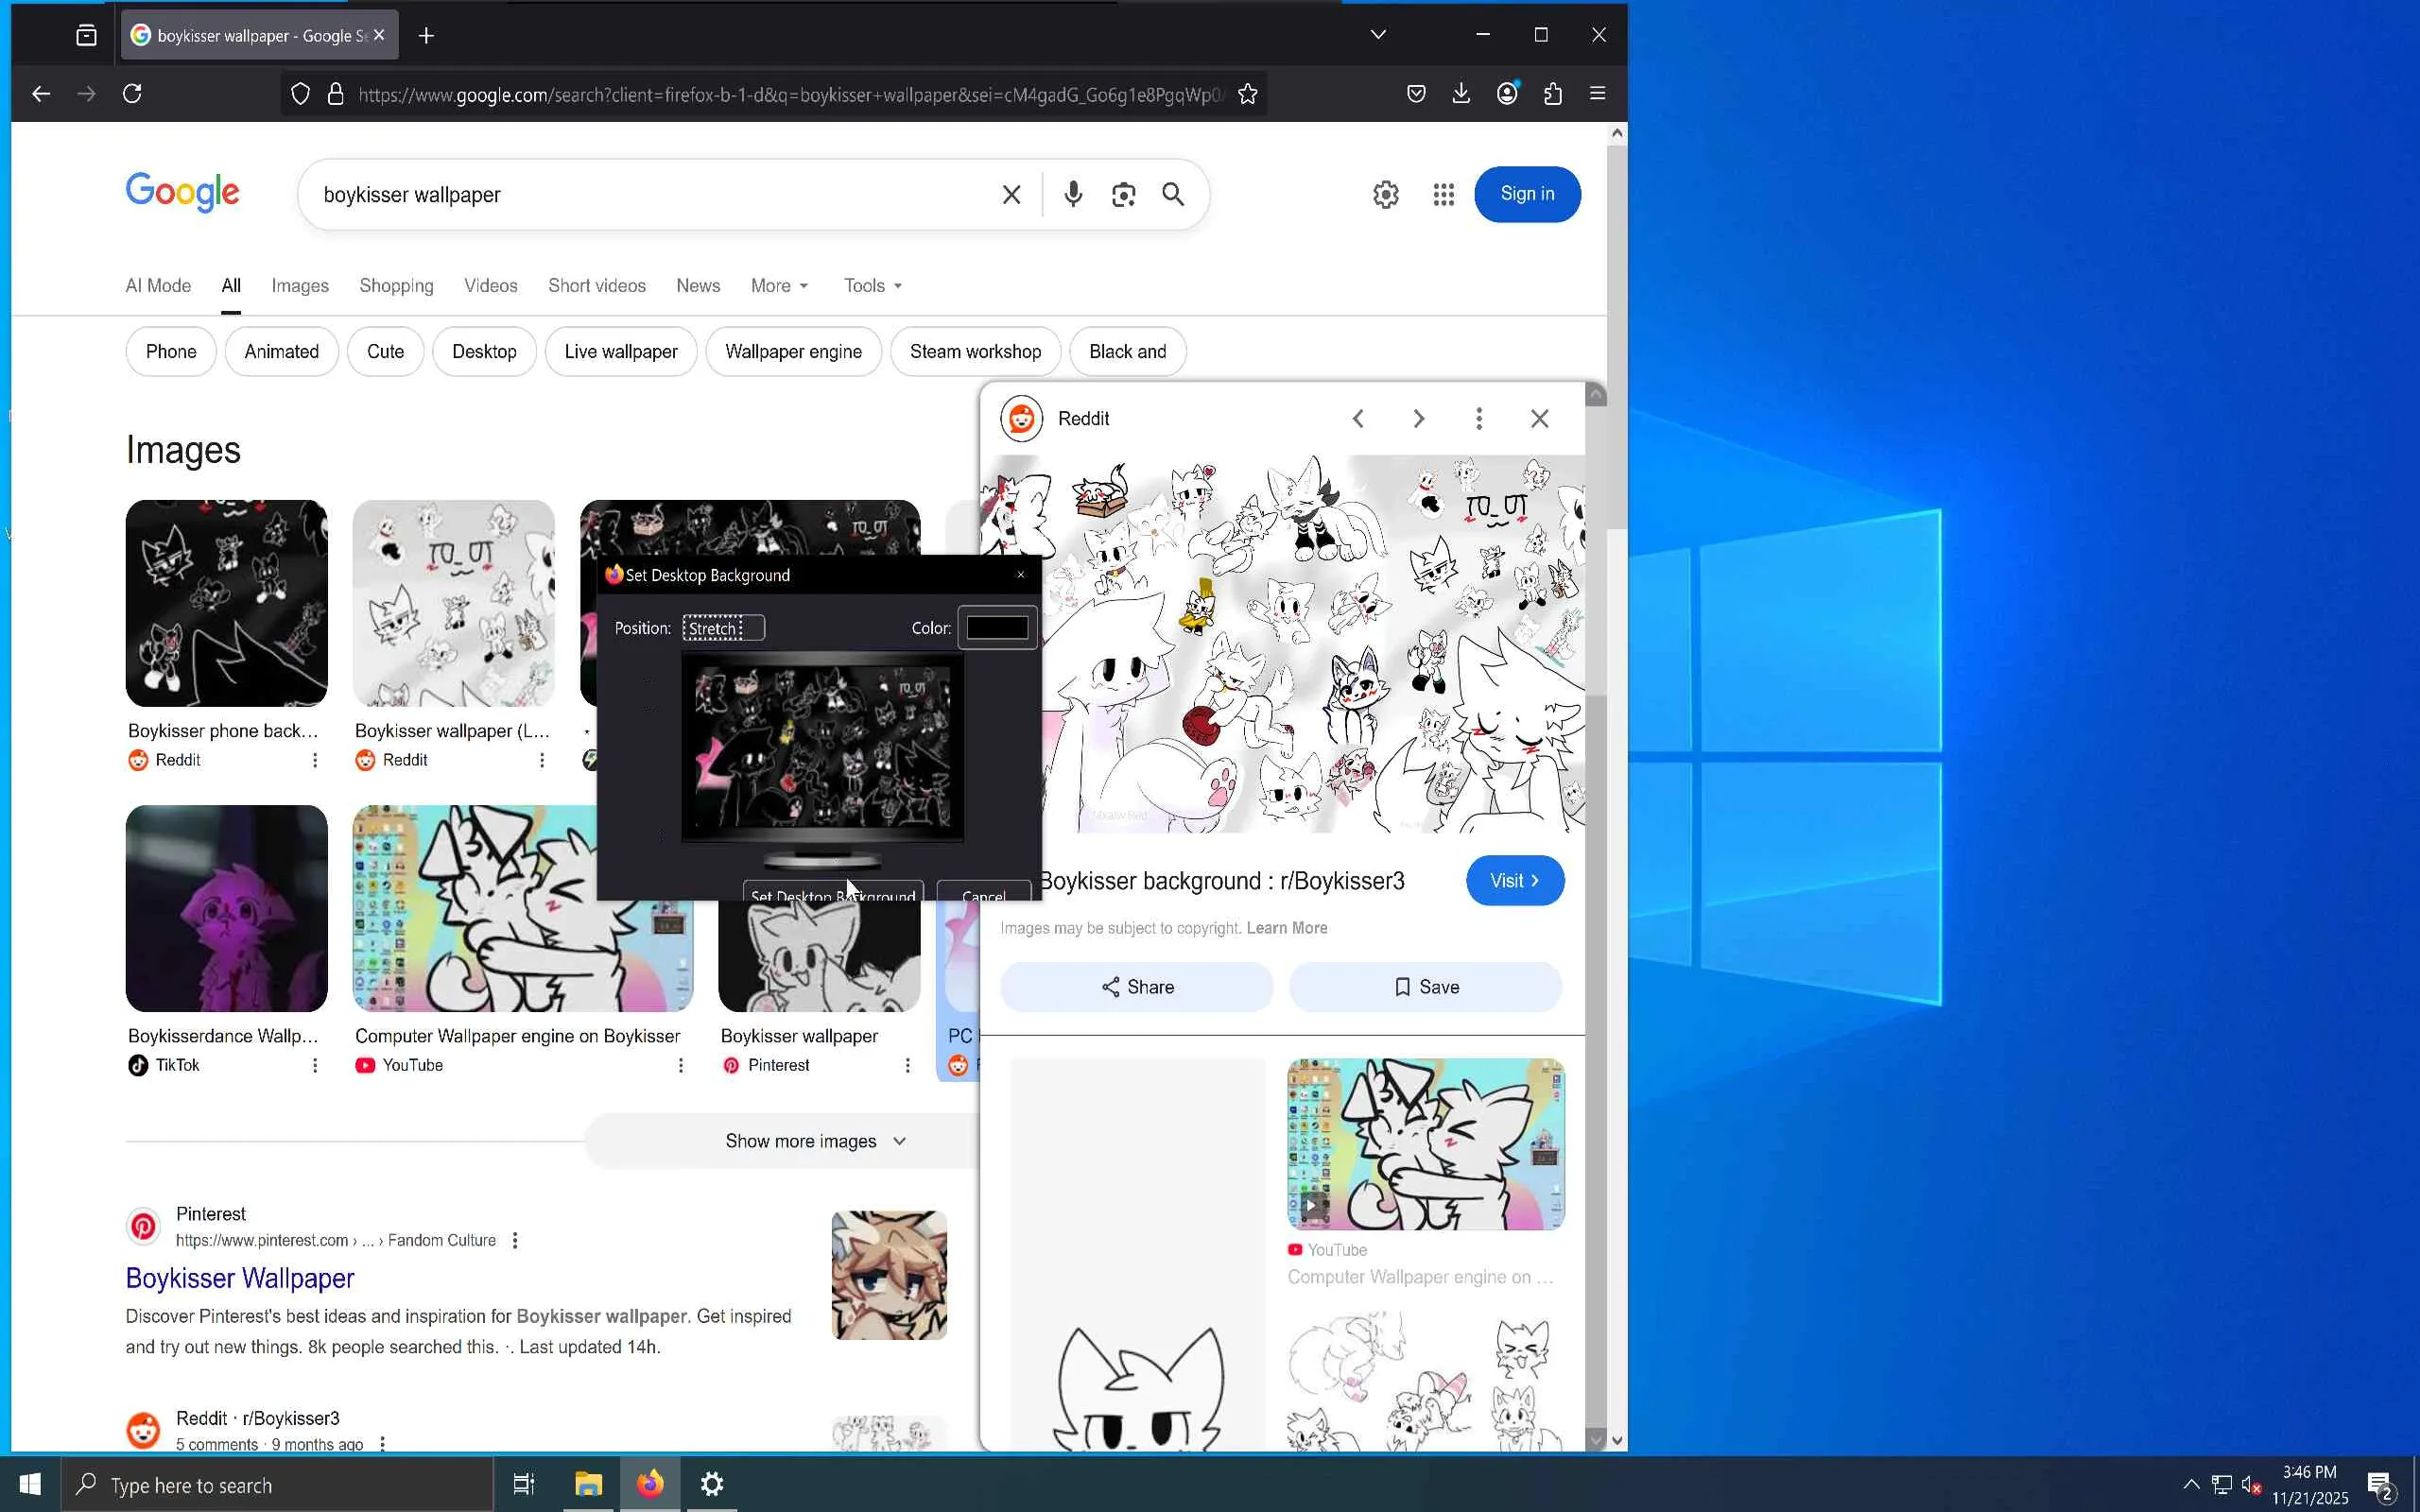Click the voice search microphone icon
Viewport: 2420px width, 1512px height.
click(x=1073, y=194)
